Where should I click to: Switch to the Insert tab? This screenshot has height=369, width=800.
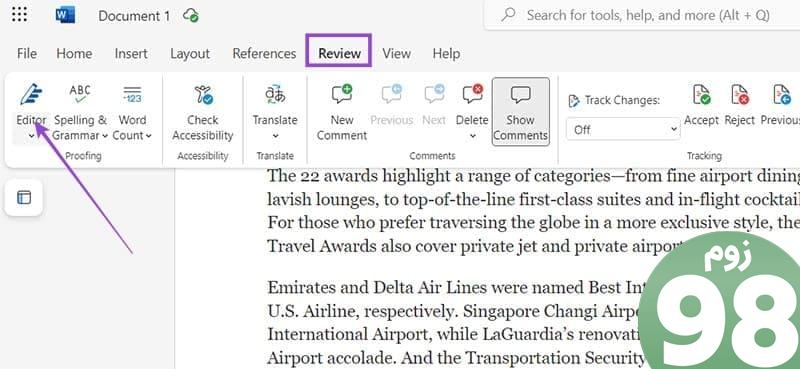131,54
